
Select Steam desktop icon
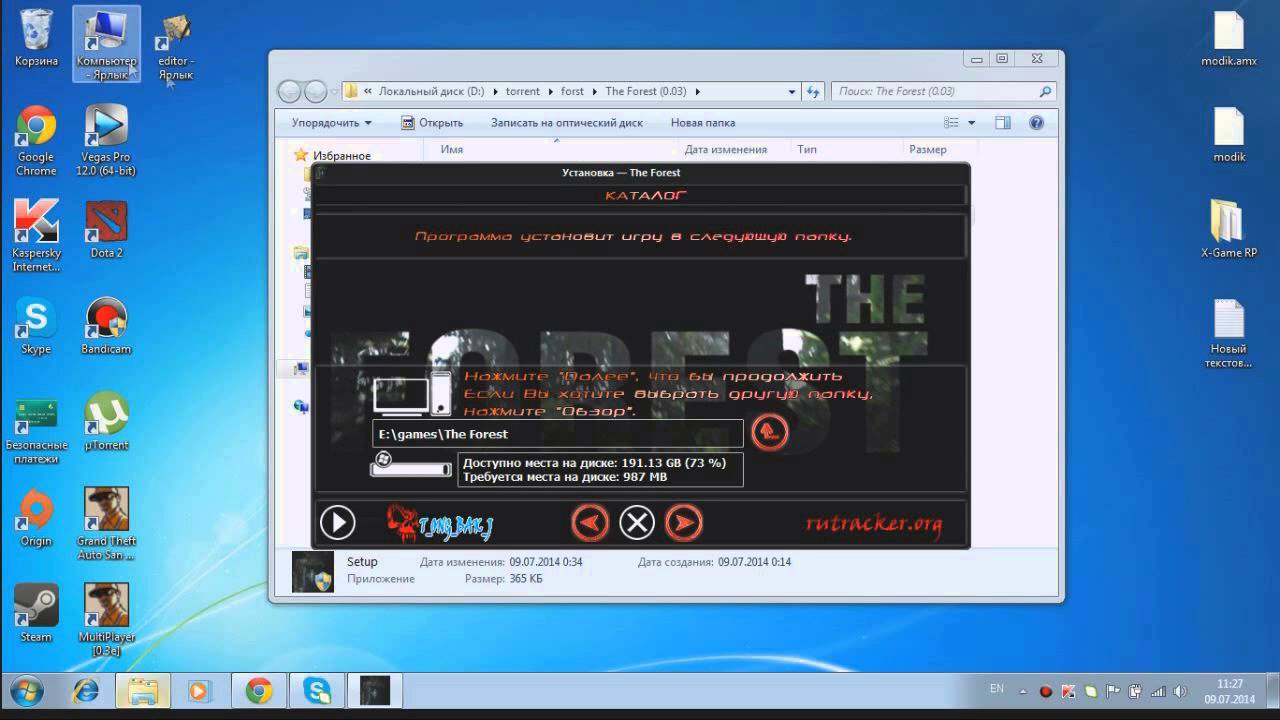36,615
